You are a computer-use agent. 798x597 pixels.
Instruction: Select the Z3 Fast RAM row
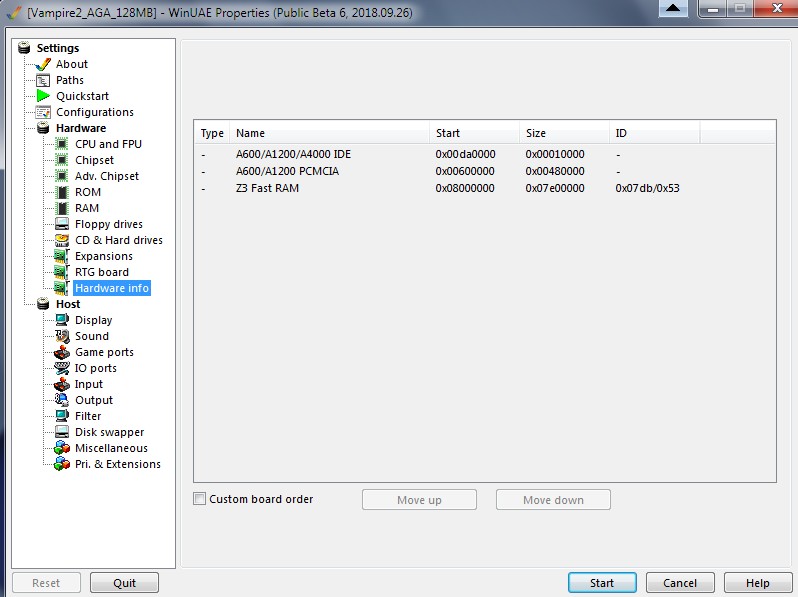(267, 188)
